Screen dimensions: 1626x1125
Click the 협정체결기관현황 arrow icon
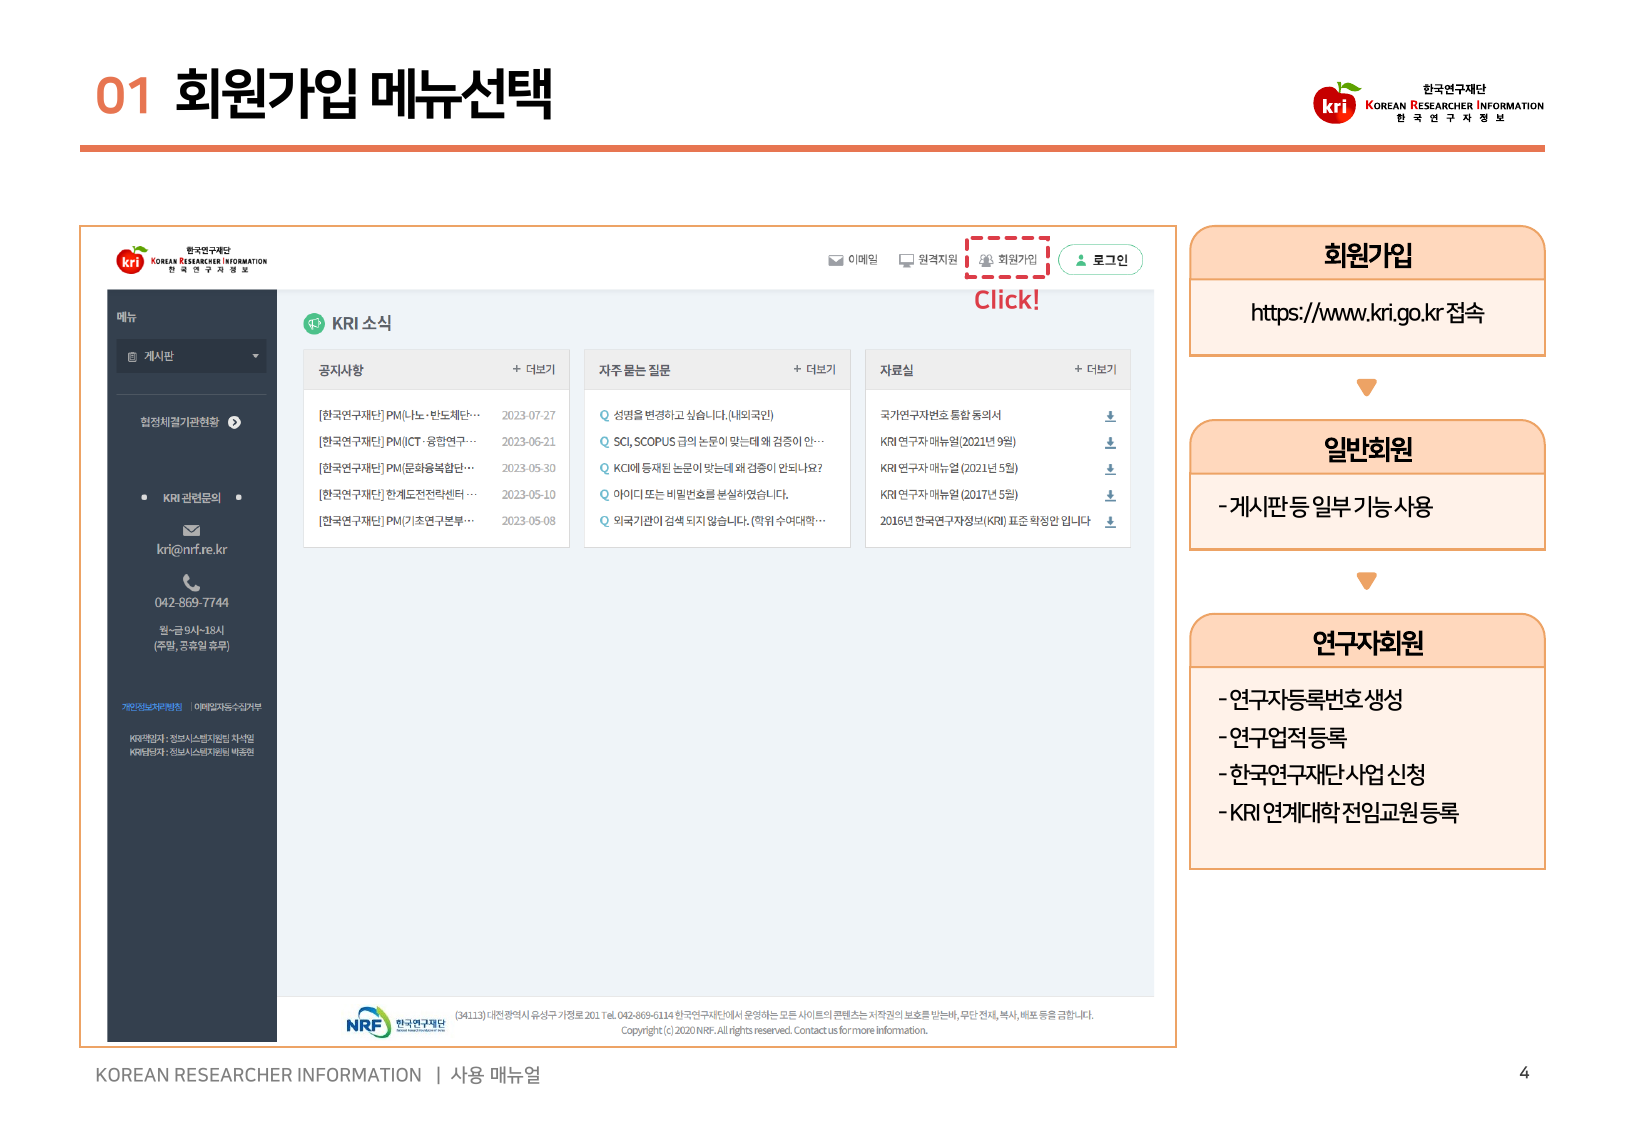click(x=234, y=422)
